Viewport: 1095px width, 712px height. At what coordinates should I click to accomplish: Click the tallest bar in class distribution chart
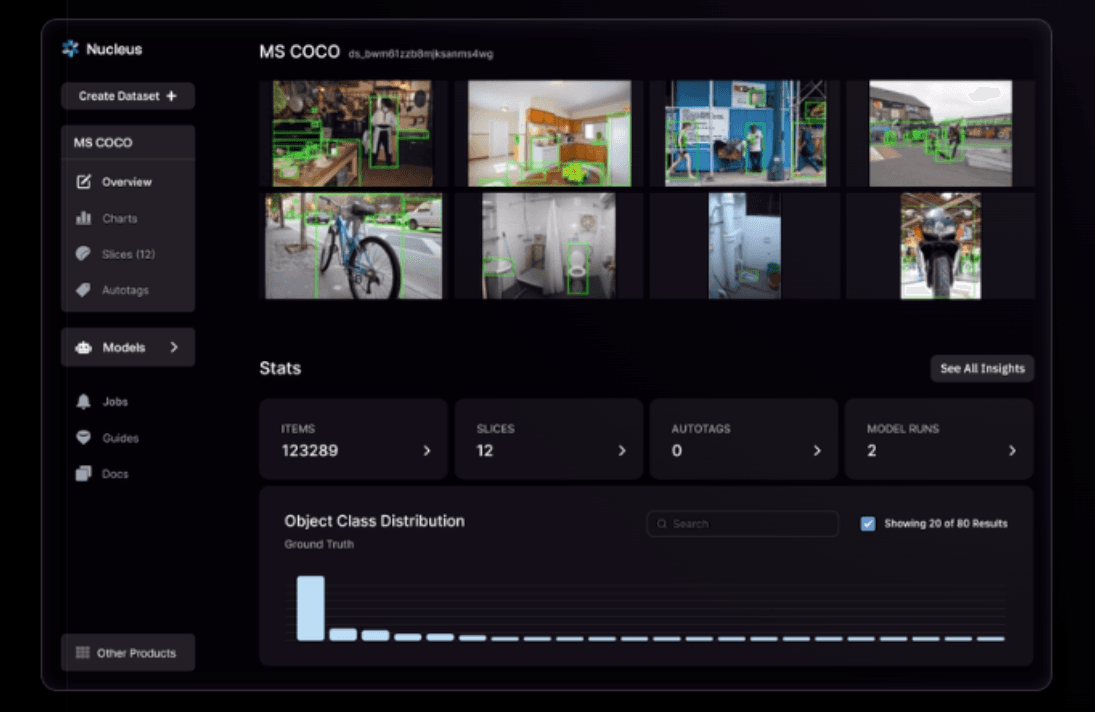tap(310, 608)
